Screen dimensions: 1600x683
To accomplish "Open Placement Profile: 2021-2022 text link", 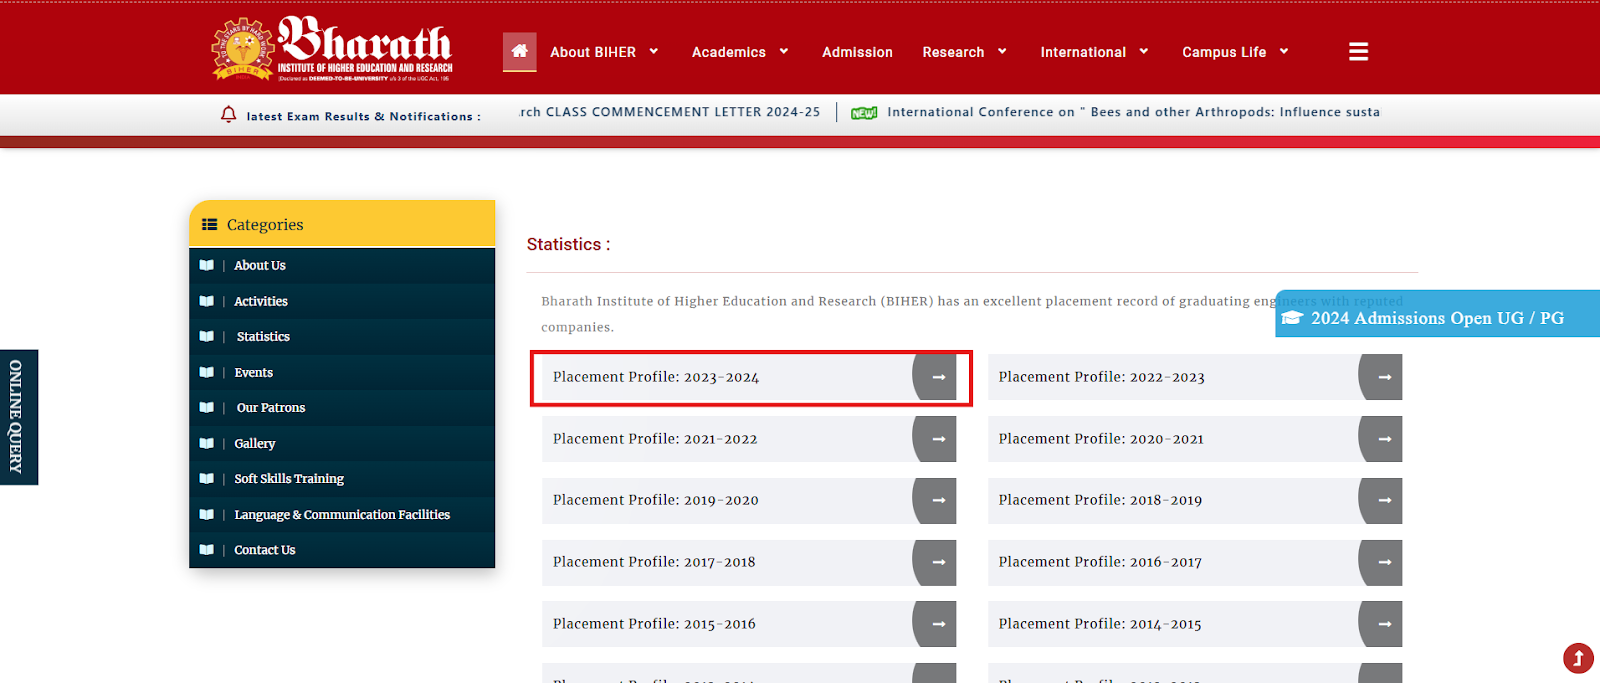I will click(x=655, y=439).
